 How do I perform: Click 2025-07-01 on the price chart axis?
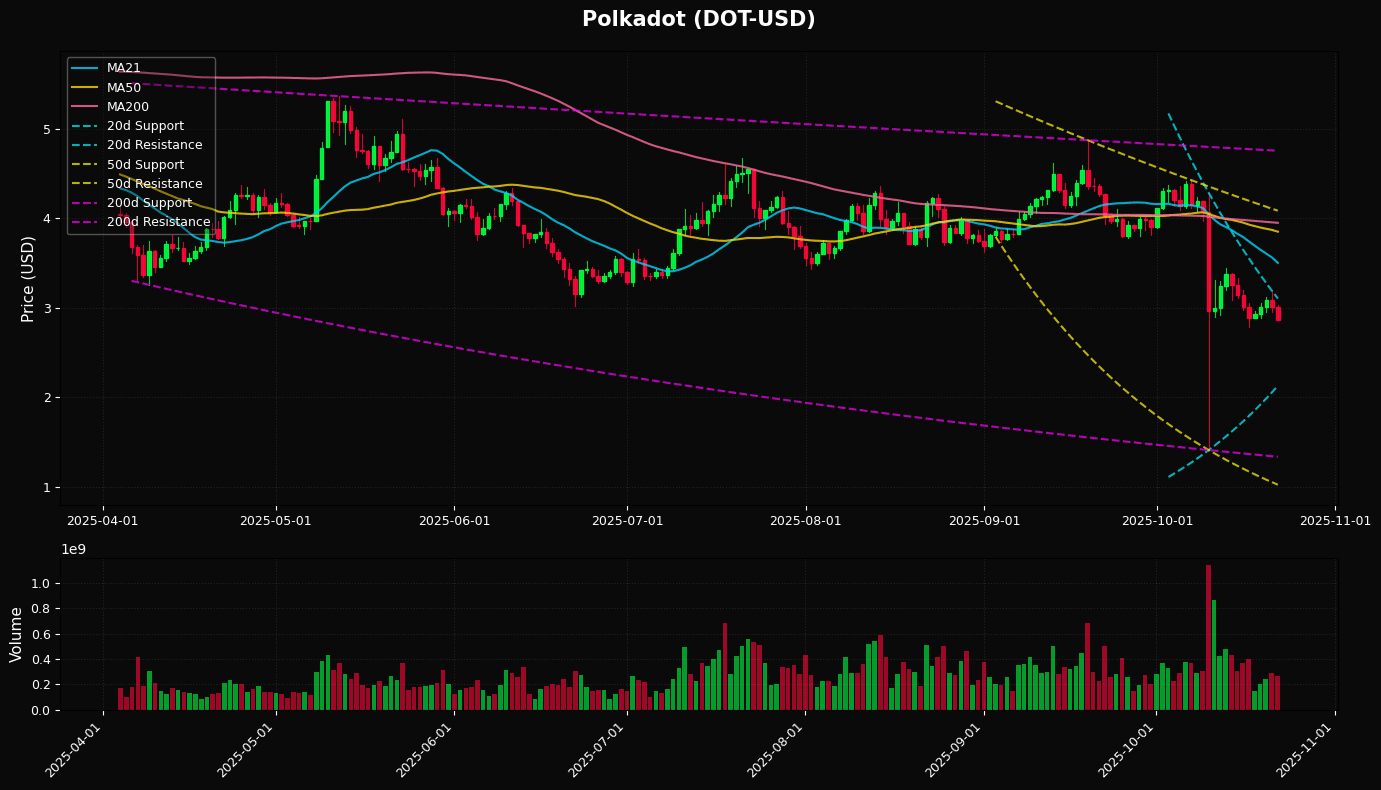[627, 521]
